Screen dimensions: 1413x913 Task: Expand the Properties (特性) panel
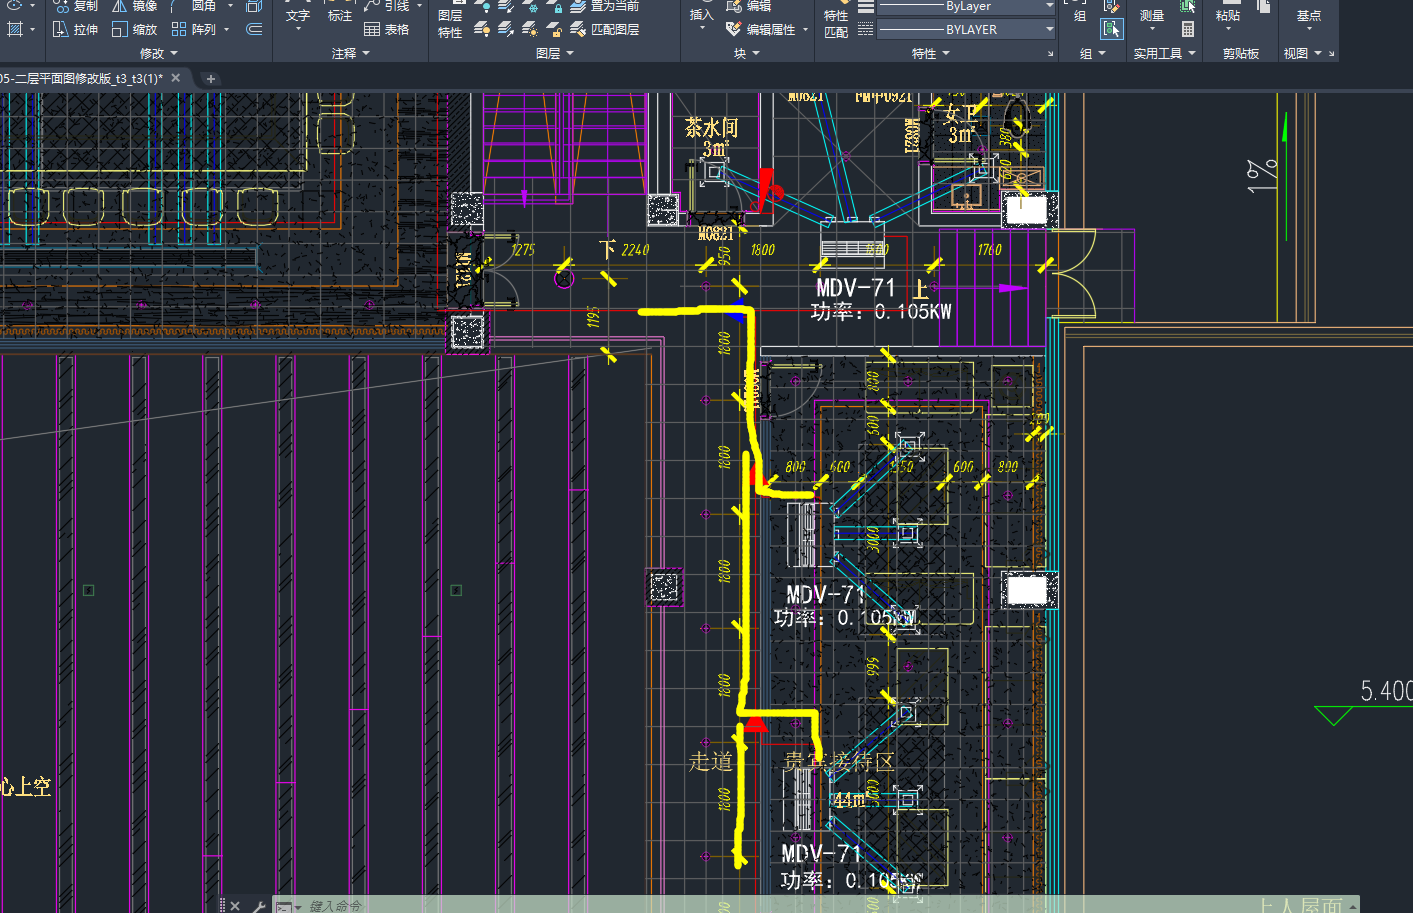point(930,53)
